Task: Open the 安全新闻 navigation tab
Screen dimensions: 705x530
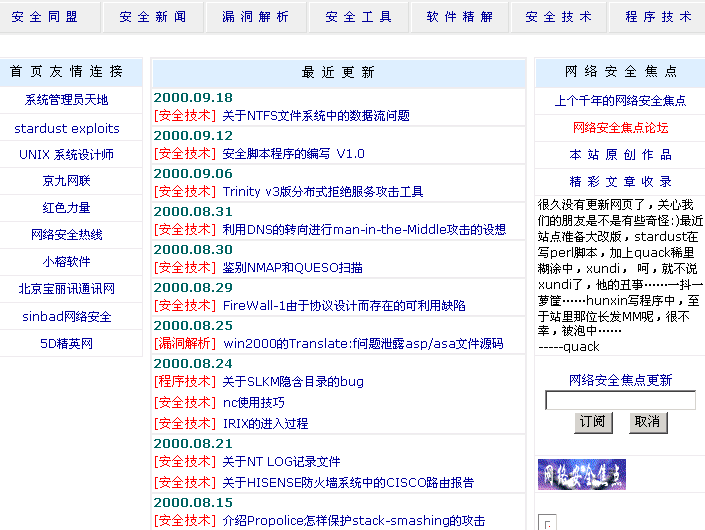Action: click(x=153, y=17)
